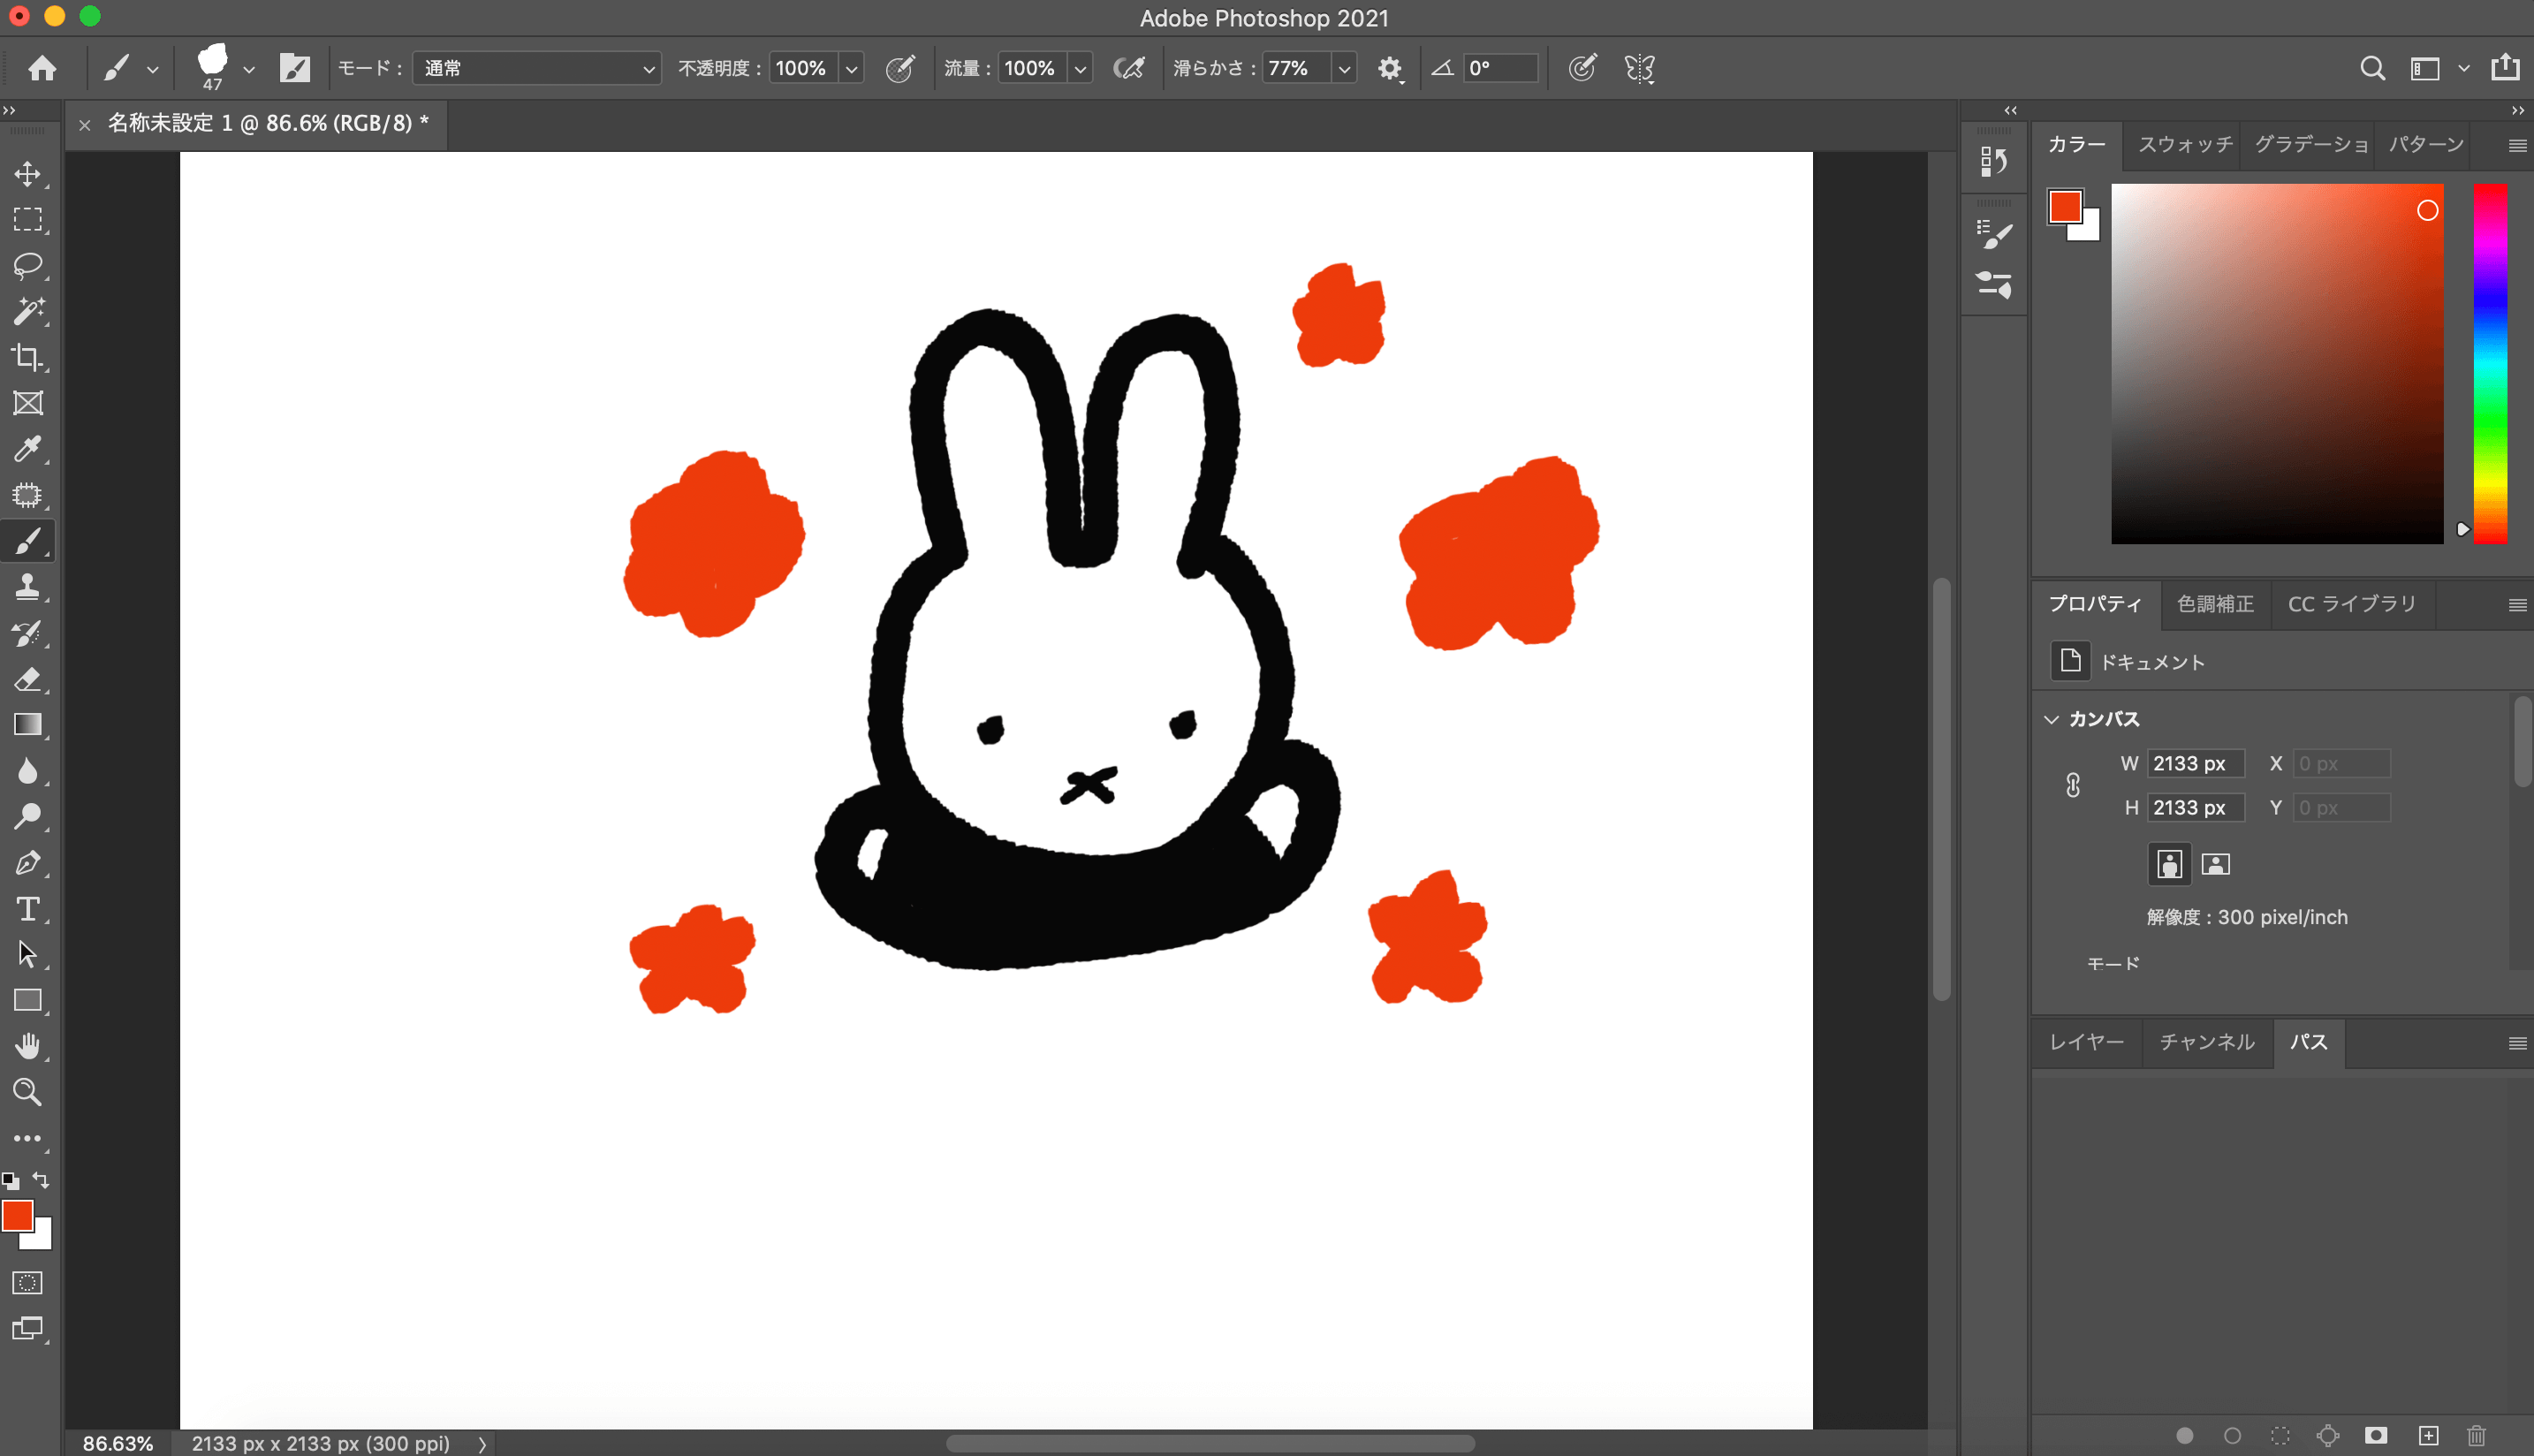This screenshot has height=1456, width=2534.
Task: Click foreground color swatch in toolbar
Action: coord(17,1217)
